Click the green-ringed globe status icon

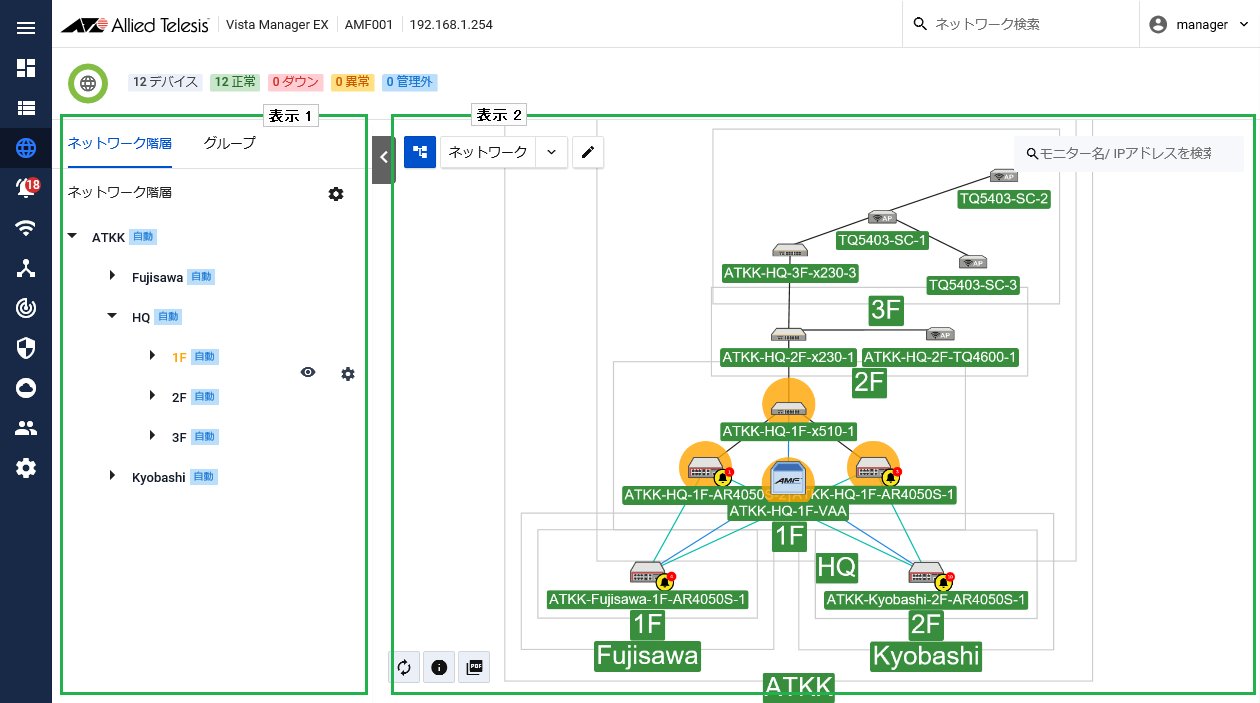(88, 83)
